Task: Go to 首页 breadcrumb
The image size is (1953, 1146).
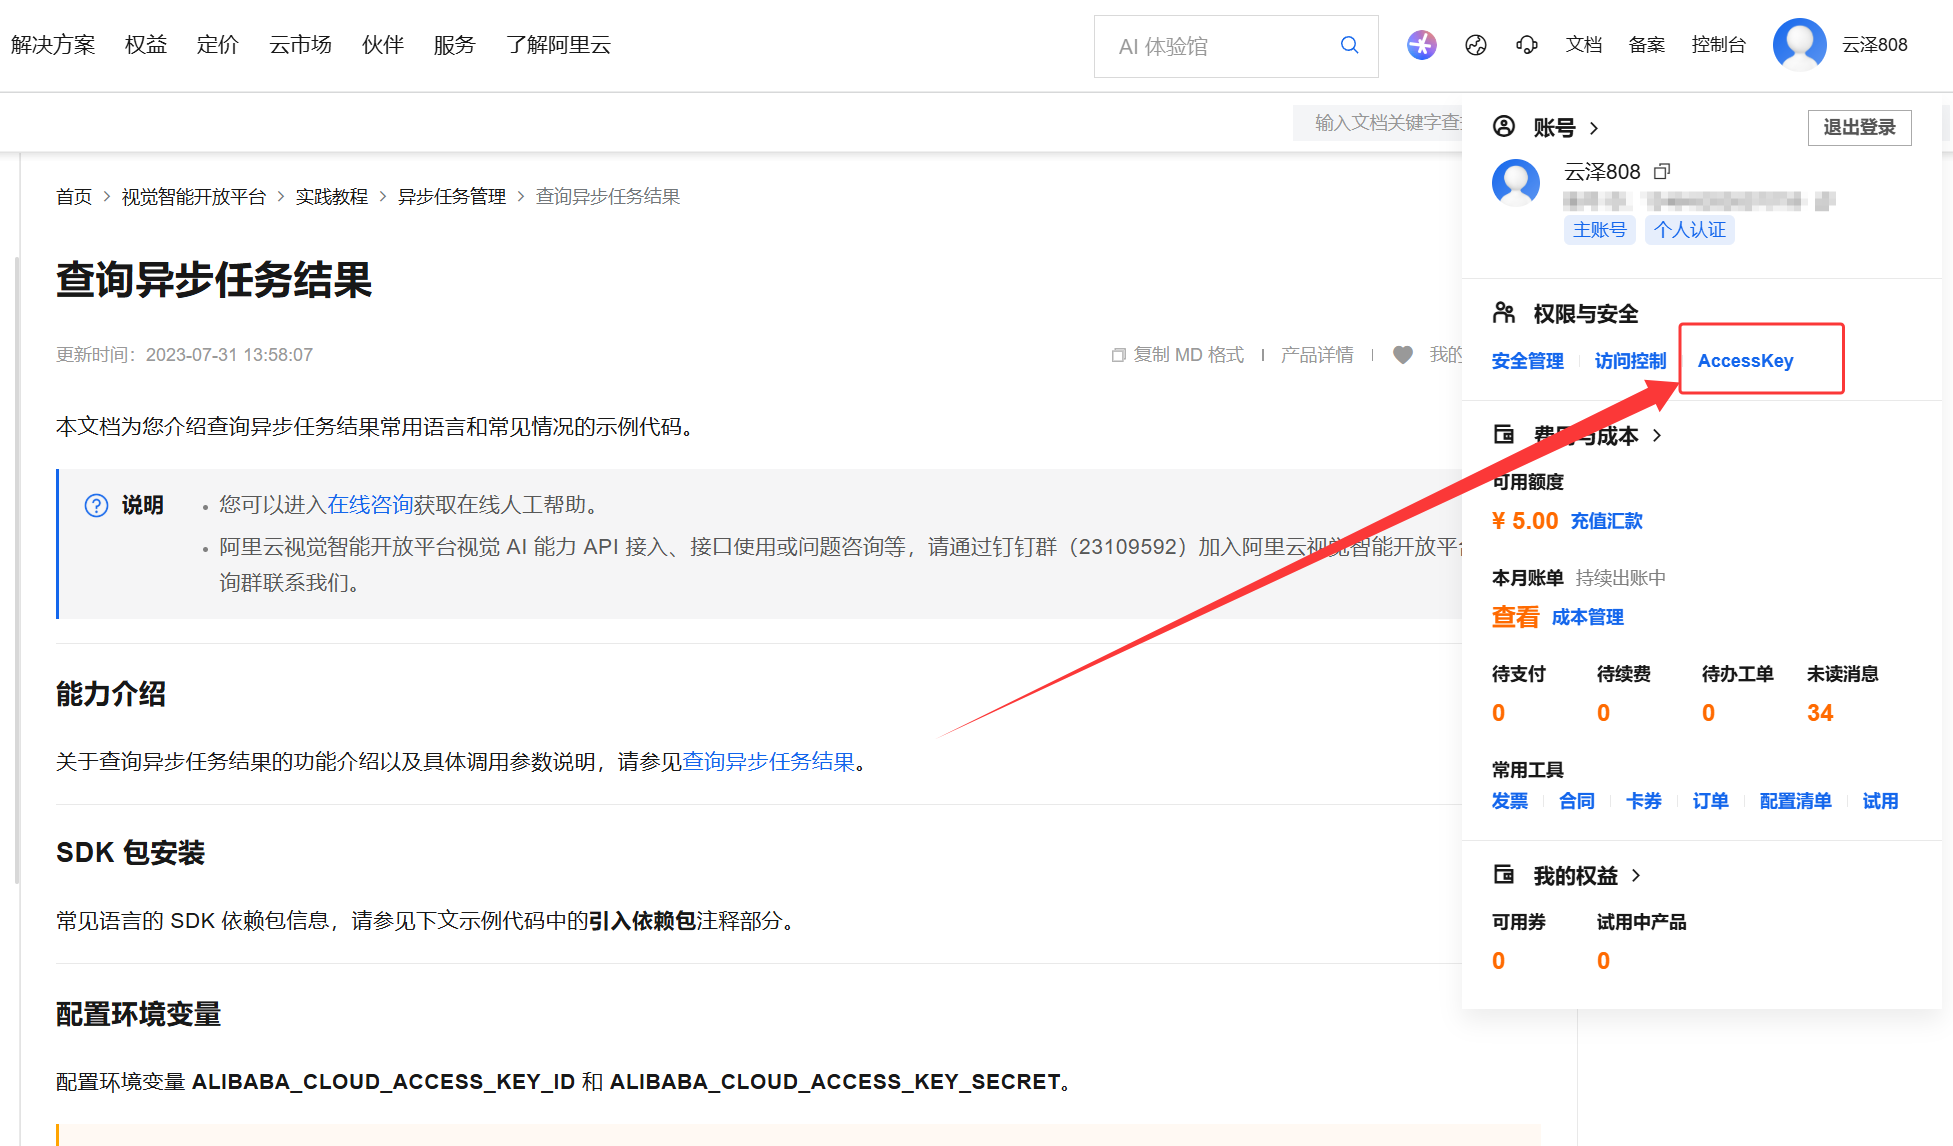Action: point(74,197)
